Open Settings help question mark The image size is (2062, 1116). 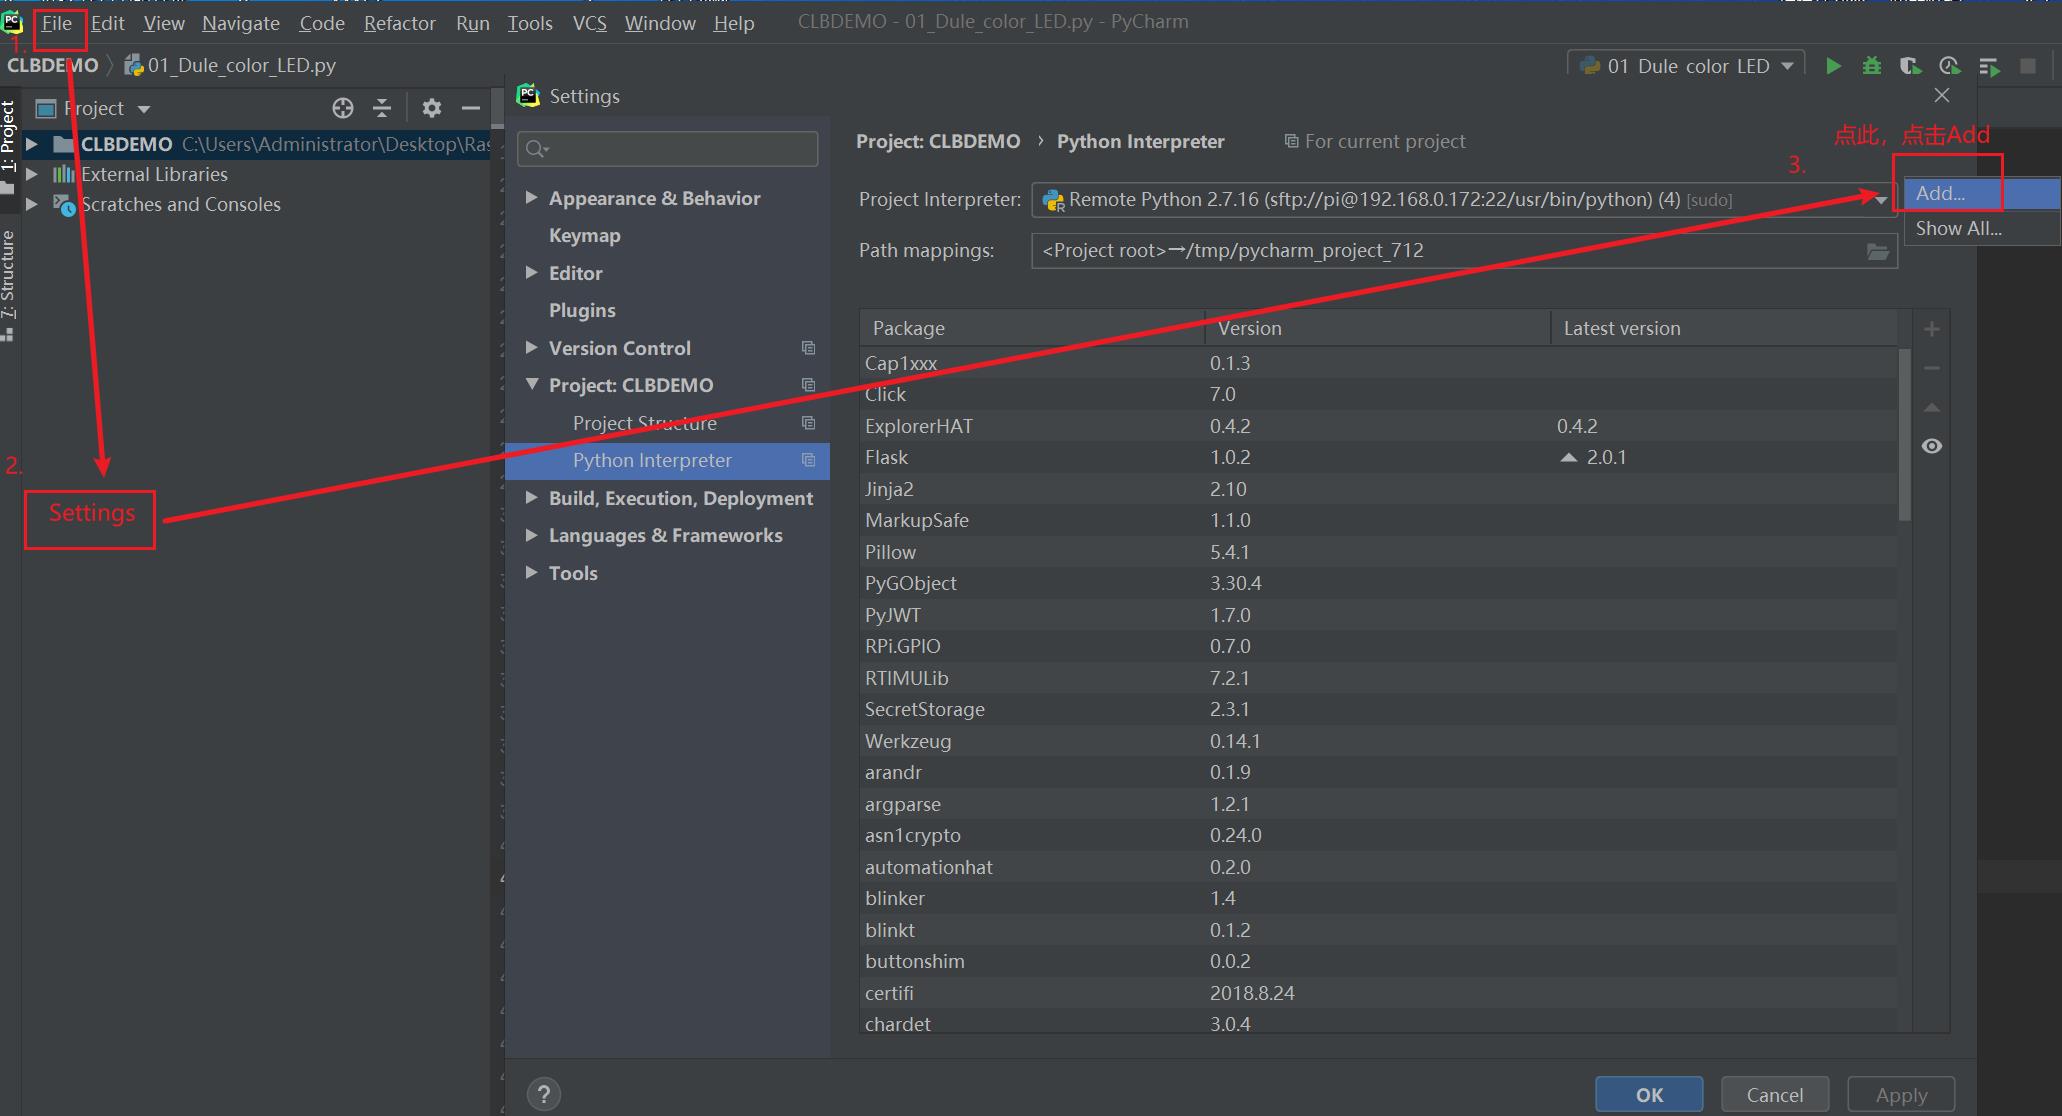pos(544,1094)
